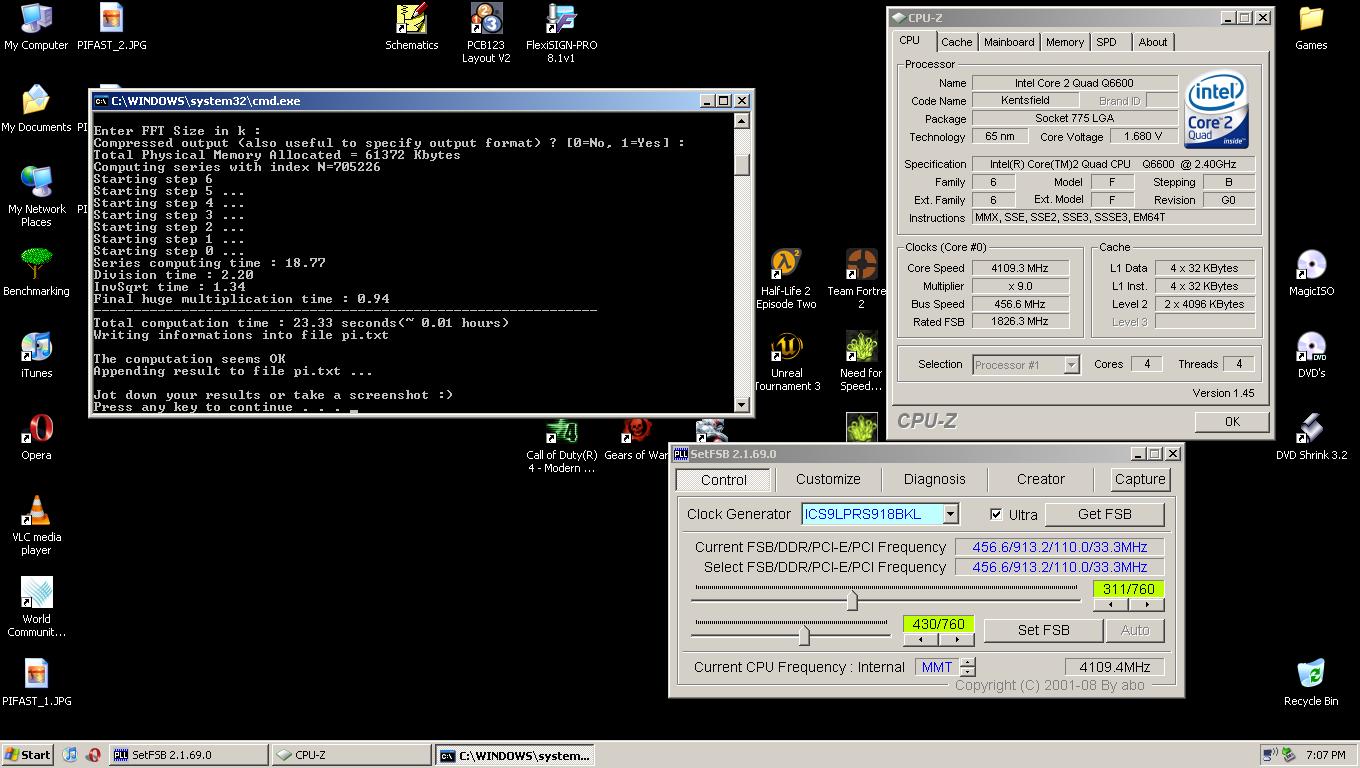
Task: Click Control button in SetFSB
Action: [x=724, y=480]
